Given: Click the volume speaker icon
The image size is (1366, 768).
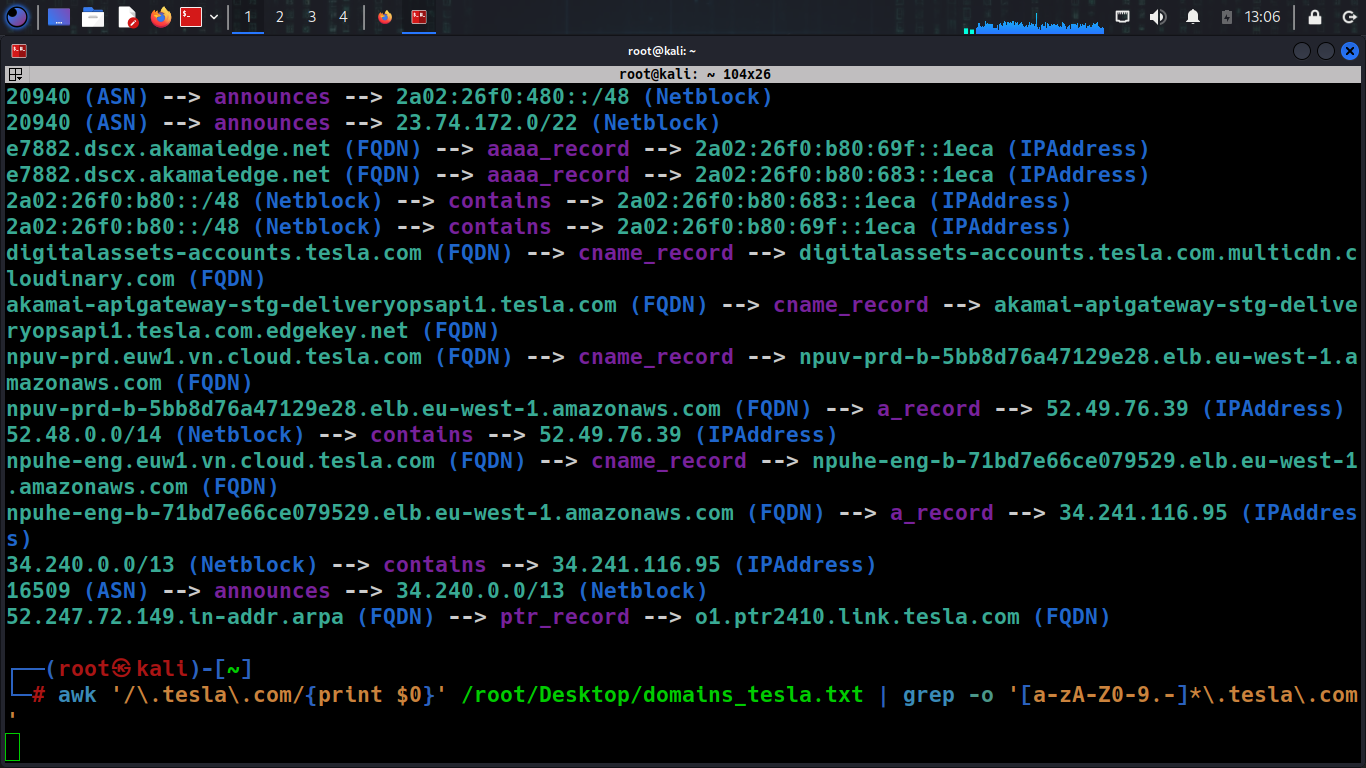Looking at the screenshot, I should 1158,17.
